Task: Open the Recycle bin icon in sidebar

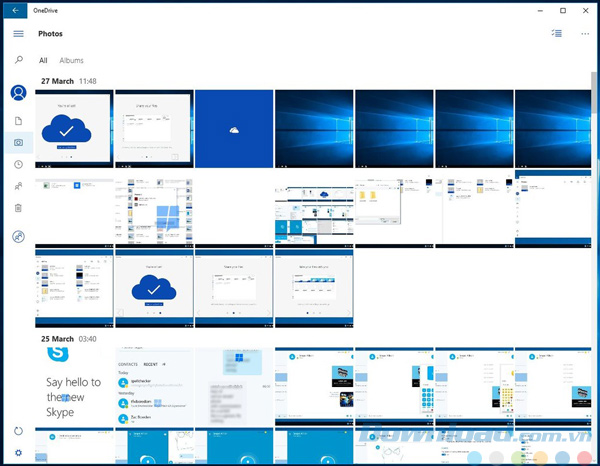Action: 18,208
